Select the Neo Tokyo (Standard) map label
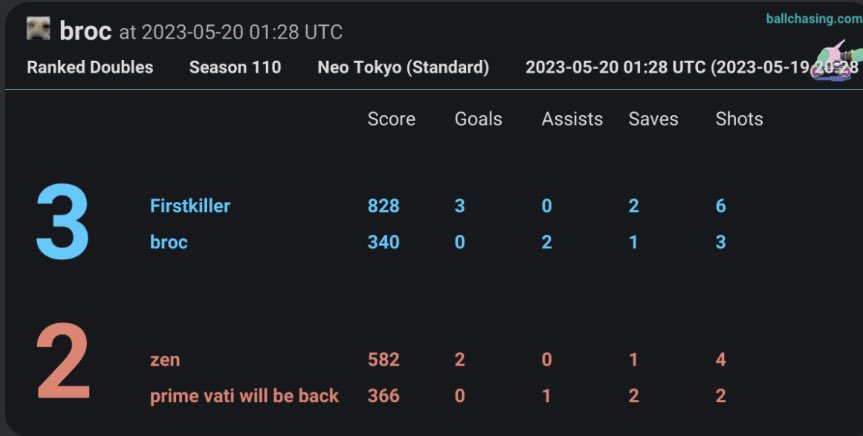This screenshot has width=863, height=436. 403,67
